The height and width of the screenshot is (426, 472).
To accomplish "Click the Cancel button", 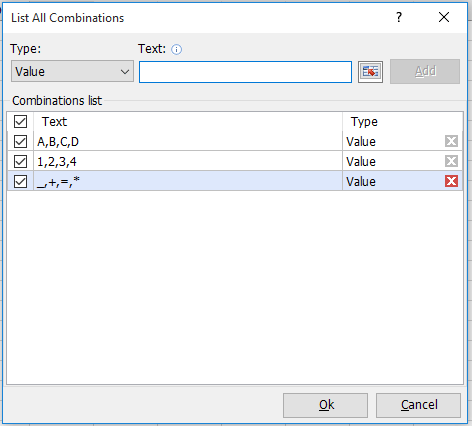I will click(419, 405).
